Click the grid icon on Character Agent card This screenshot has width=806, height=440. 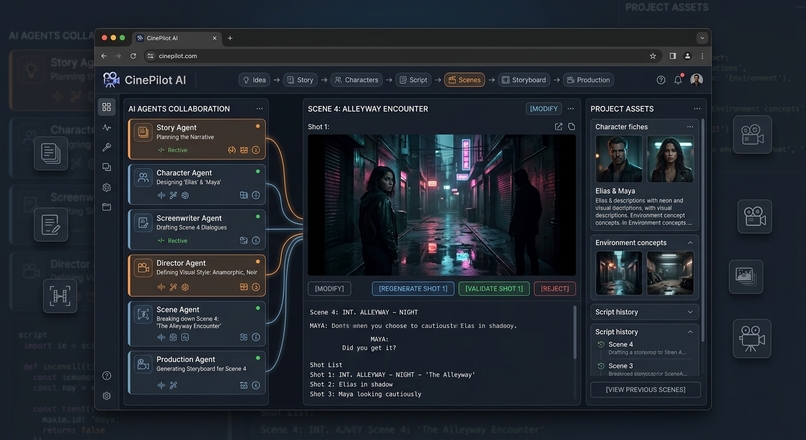coord(244,195)
